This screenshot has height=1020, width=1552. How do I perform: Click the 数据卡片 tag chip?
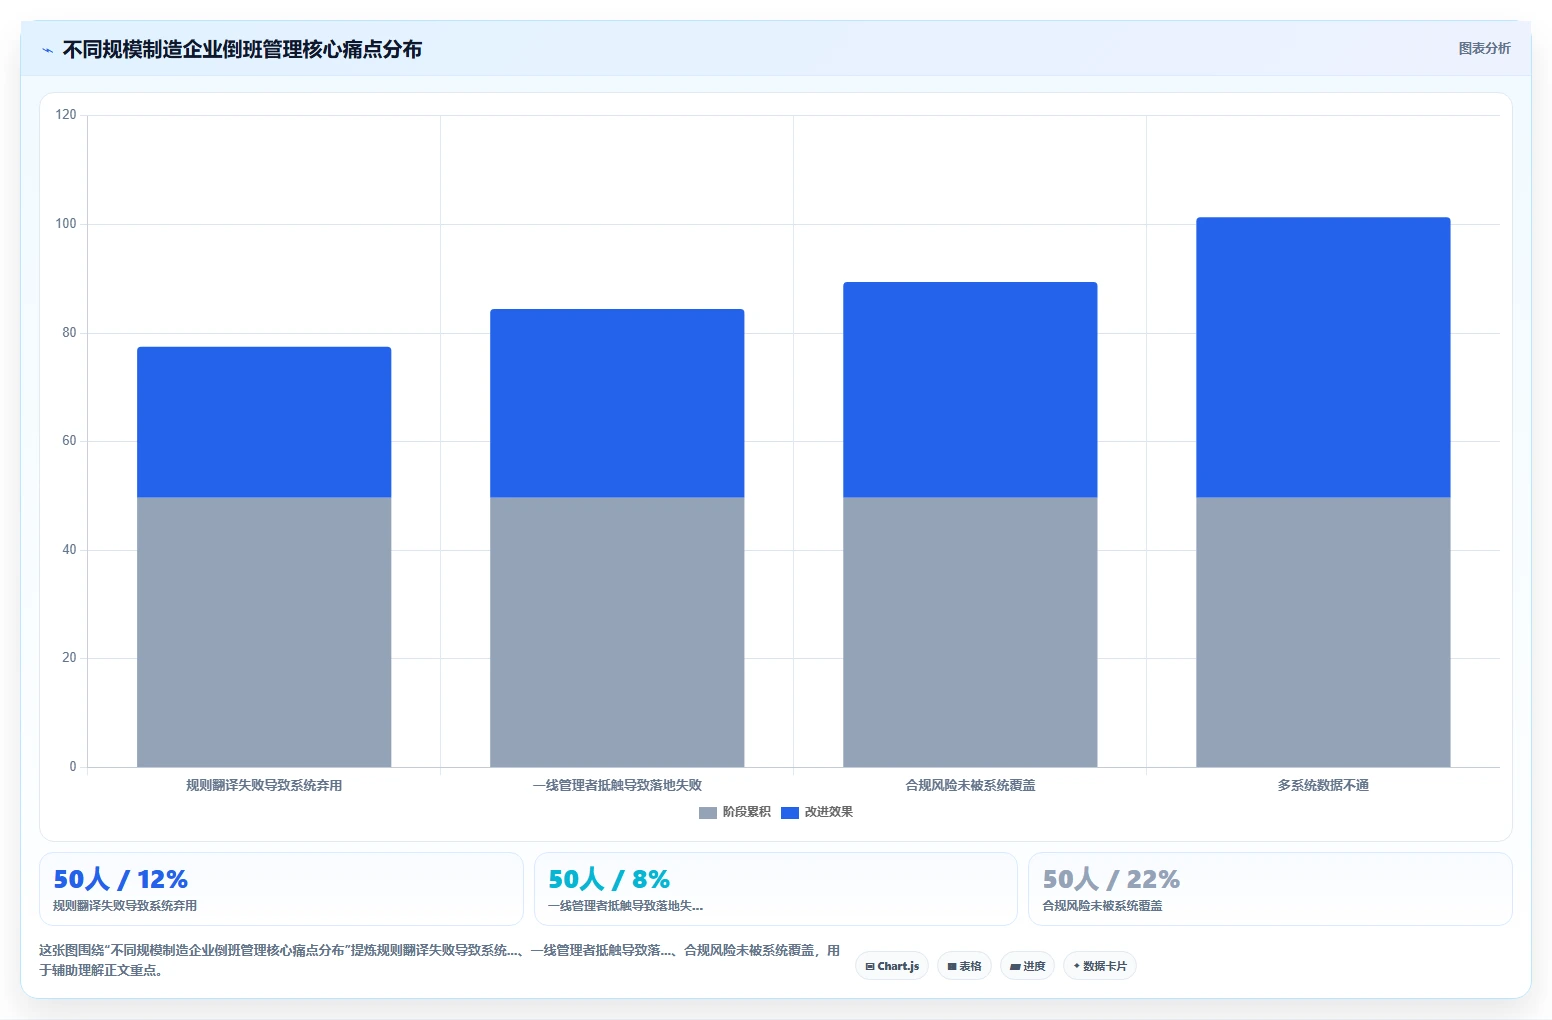(1099, 966)
